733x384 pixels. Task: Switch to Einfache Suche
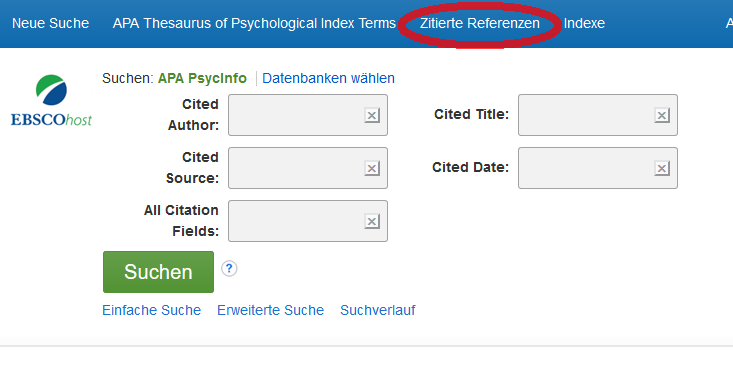[x=151, y=310]
